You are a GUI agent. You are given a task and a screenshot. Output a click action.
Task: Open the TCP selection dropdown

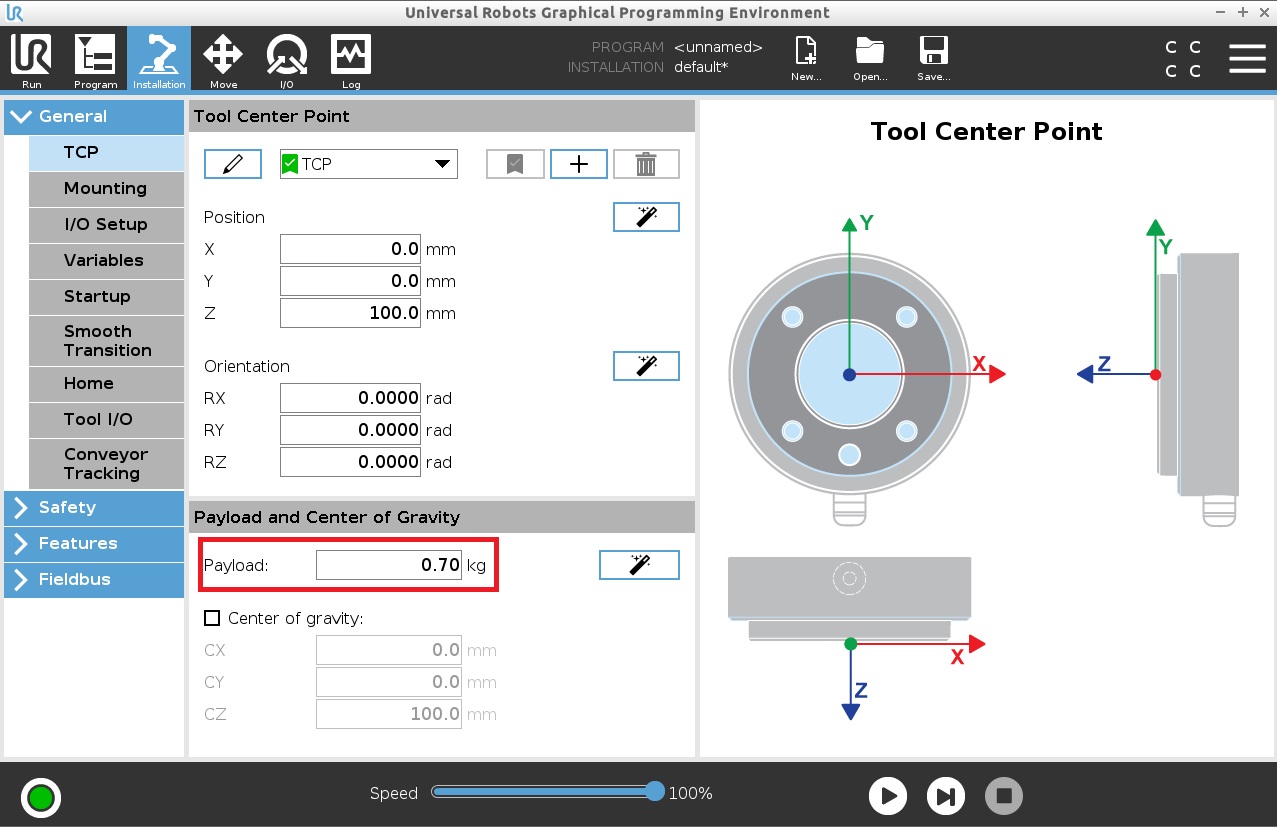point(368,164)
